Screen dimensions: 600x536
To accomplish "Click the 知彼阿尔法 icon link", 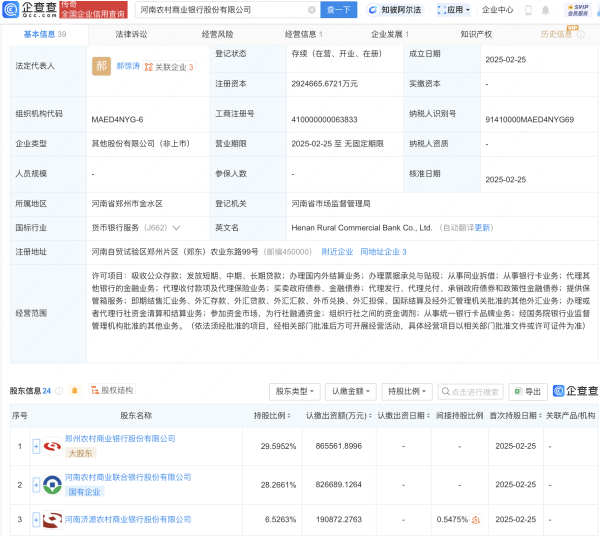I will click(395, 10).
